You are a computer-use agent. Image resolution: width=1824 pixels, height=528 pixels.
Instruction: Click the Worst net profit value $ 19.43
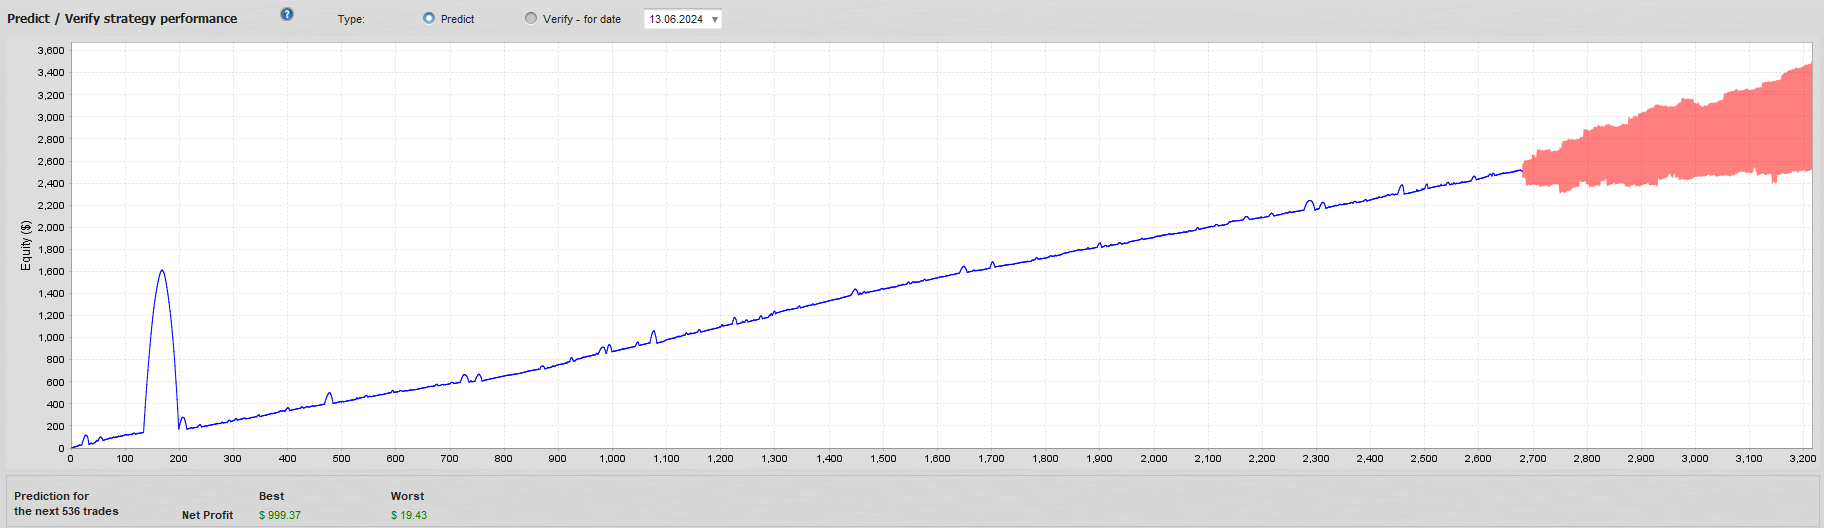[408, 515]
